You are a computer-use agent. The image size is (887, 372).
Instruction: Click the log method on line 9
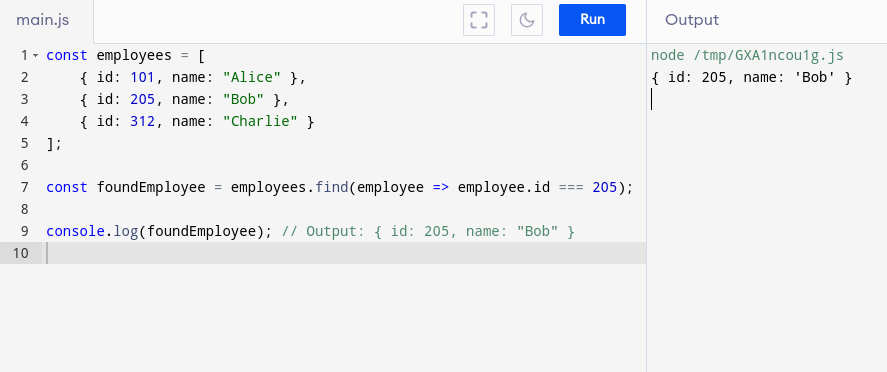pyautogui.click(x=126, y=232)
